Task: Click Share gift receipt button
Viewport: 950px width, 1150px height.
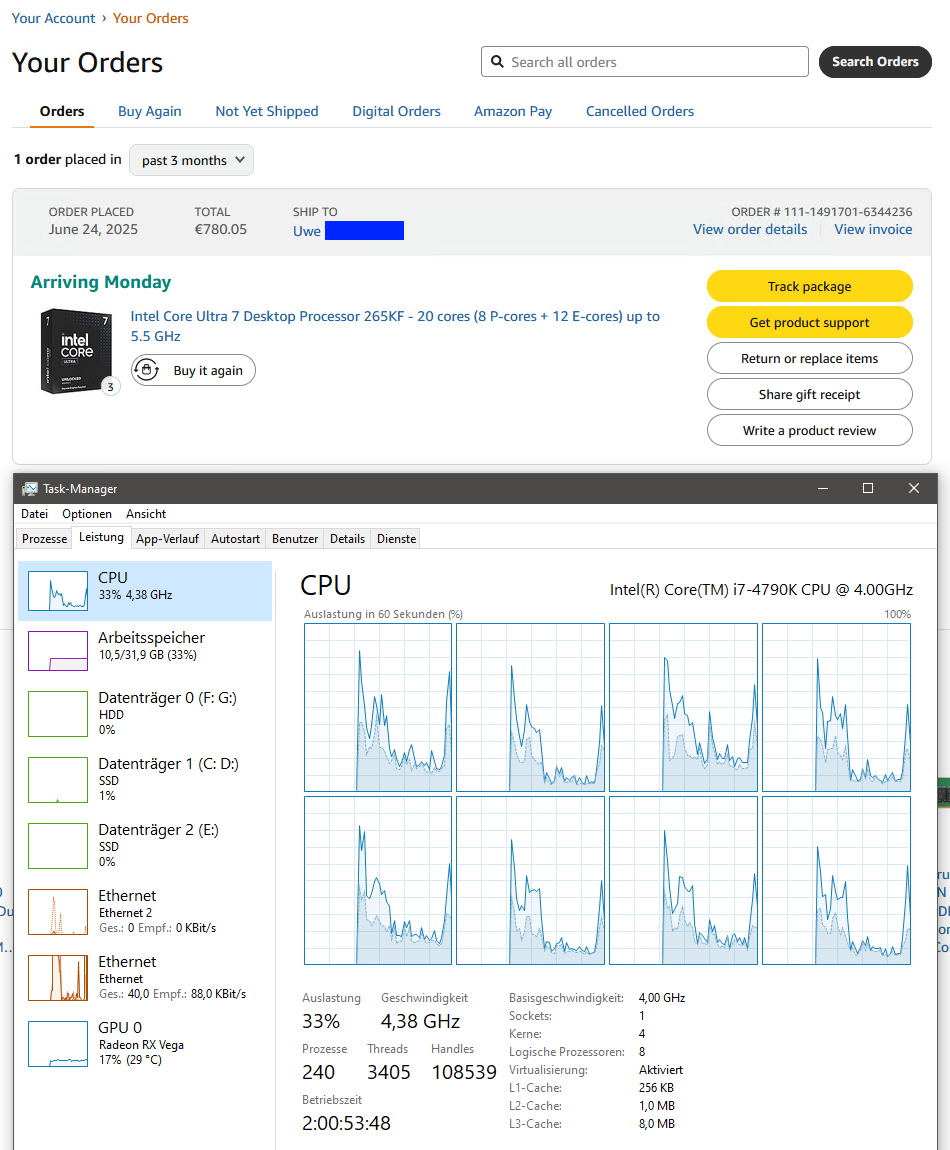Action: point(810,394)
